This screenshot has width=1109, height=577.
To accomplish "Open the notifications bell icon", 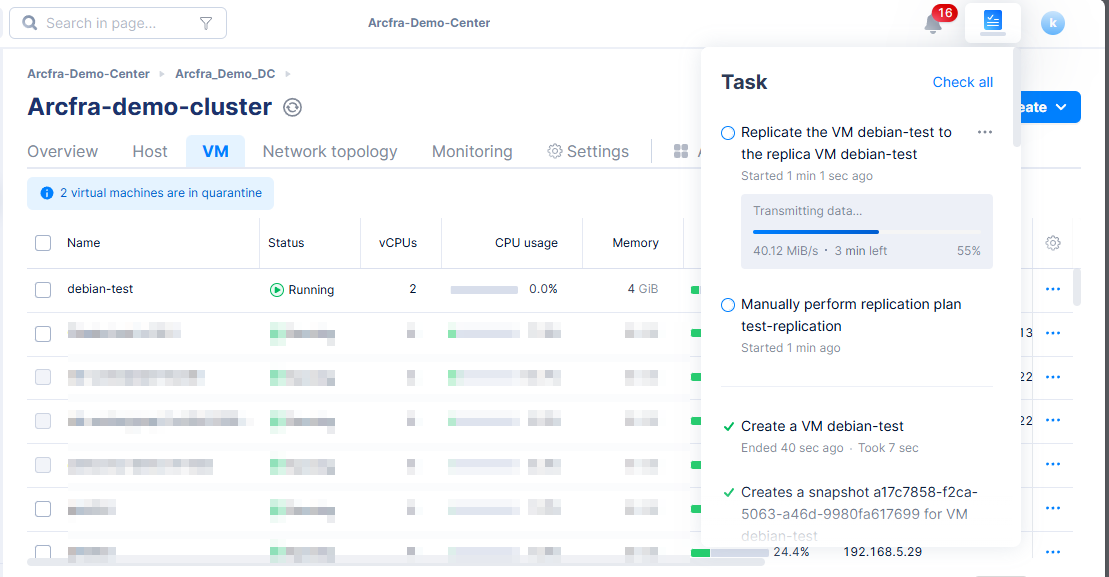I will 933,24.
